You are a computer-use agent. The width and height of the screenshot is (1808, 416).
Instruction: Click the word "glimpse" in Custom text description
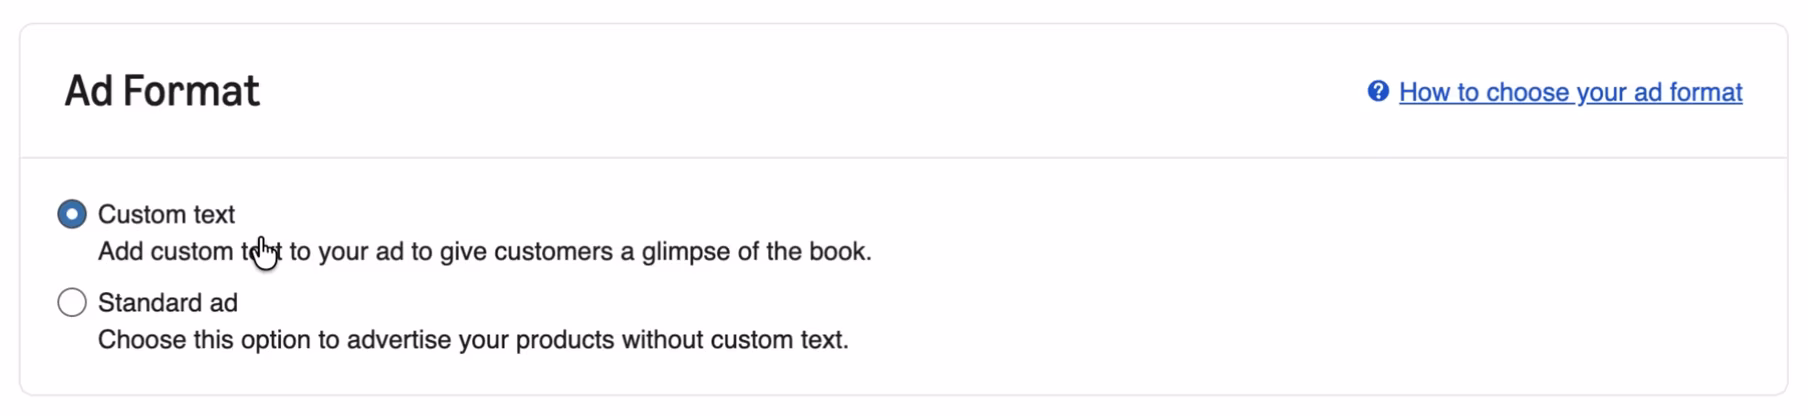coord(685,251)
